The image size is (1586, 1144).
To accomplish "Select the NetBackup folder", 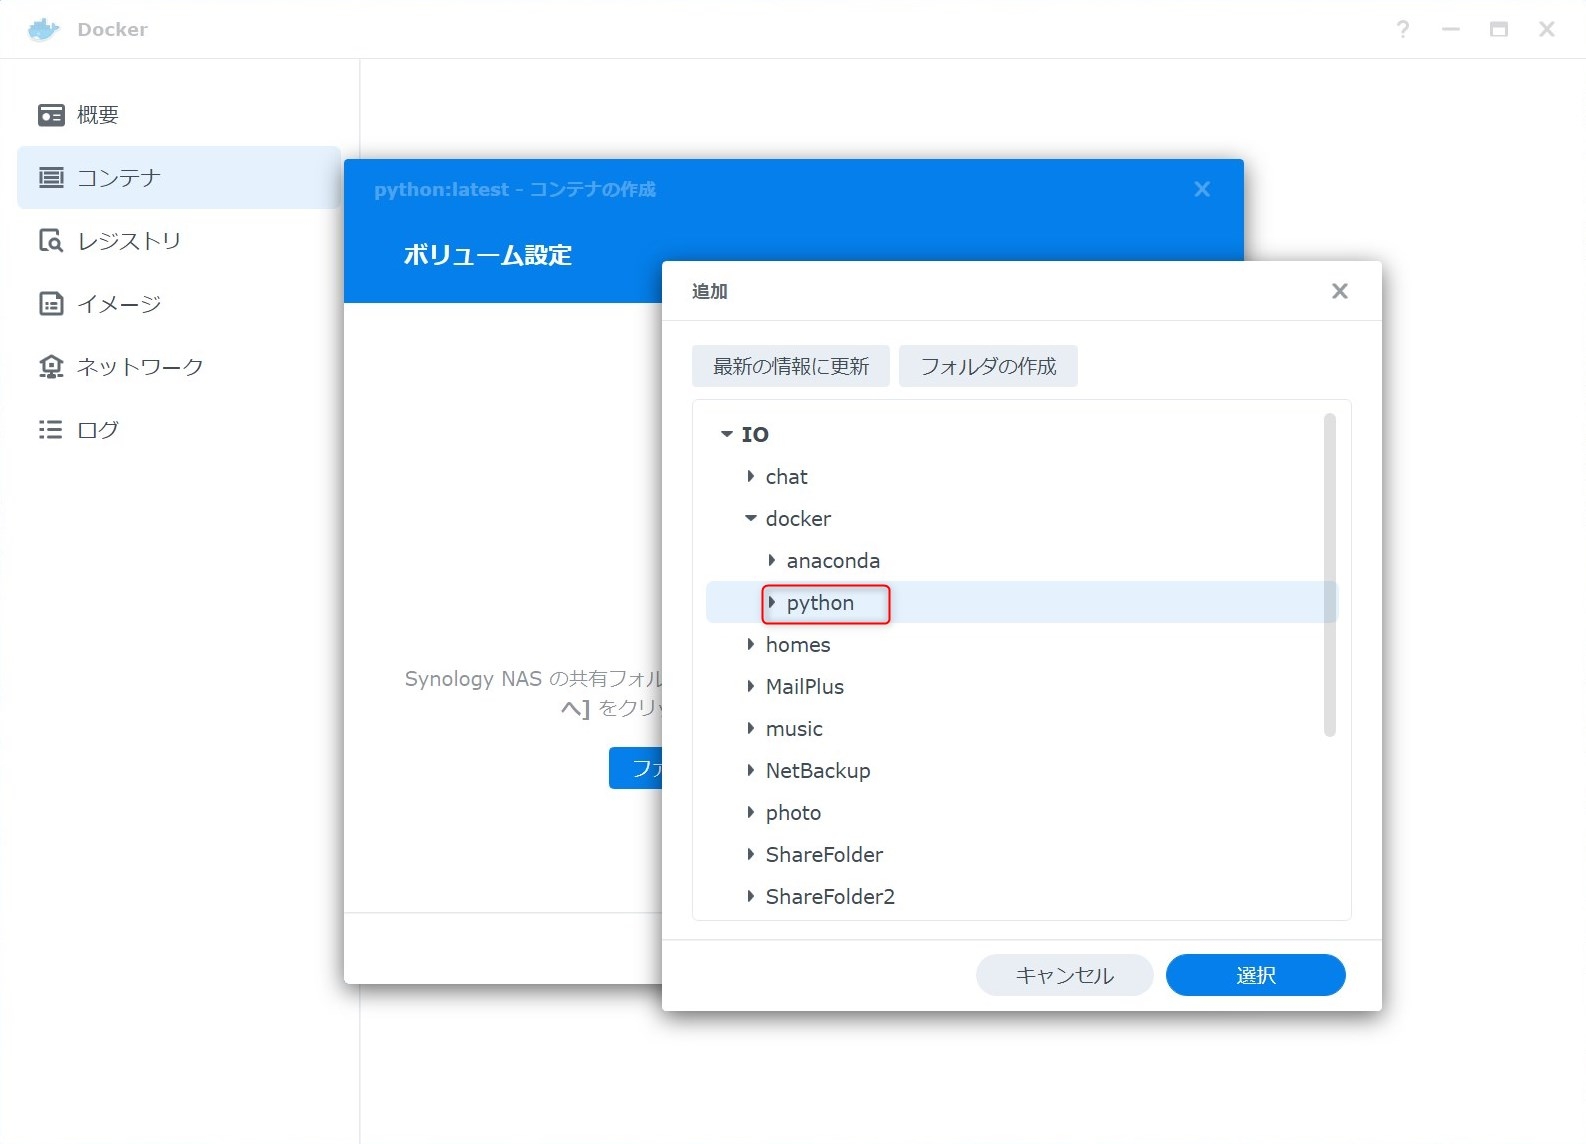I will click(x=817, y=771).
